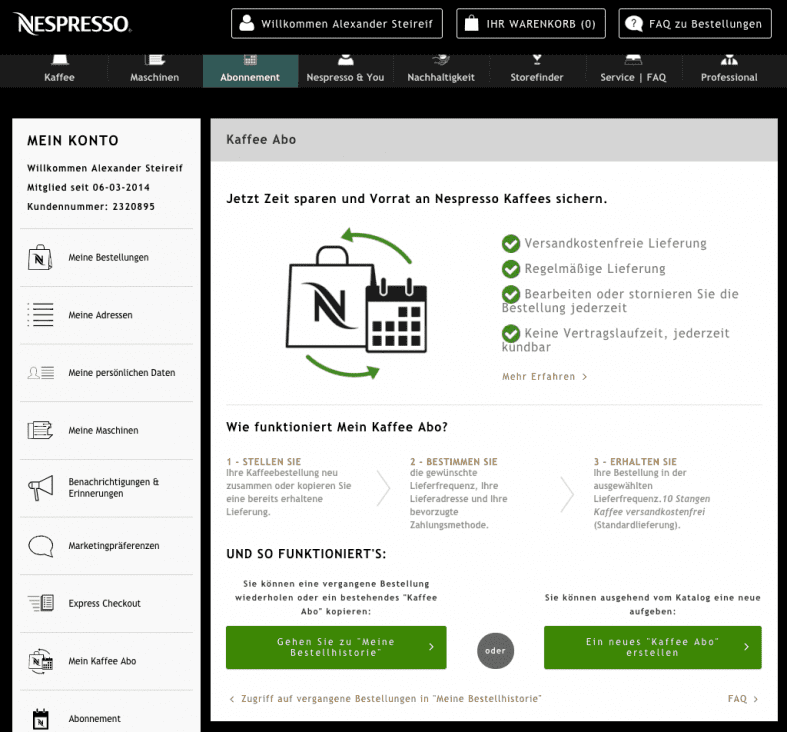Click the Meine persönlichen Daten icon

click(41, 373)
